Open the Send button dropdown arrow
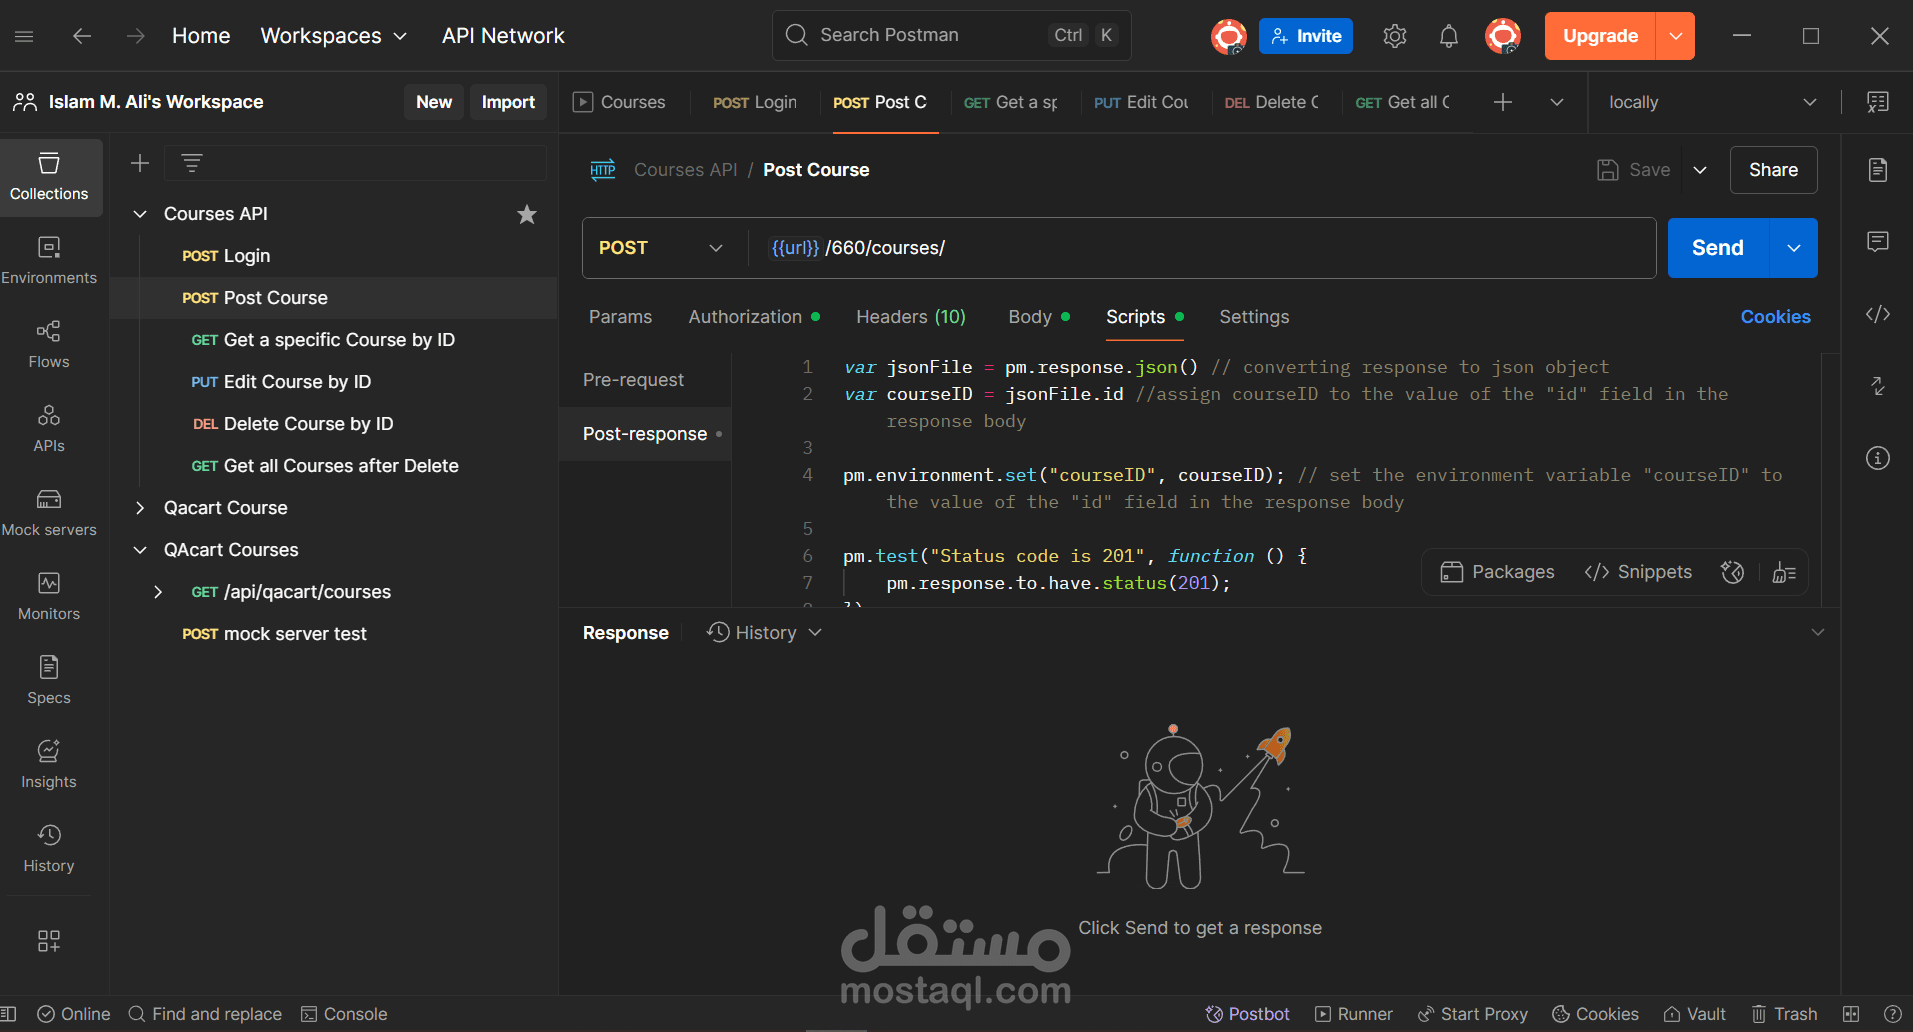Screen dimensions: 1913x1032 pyautogui.click(x=1794, y=248)
